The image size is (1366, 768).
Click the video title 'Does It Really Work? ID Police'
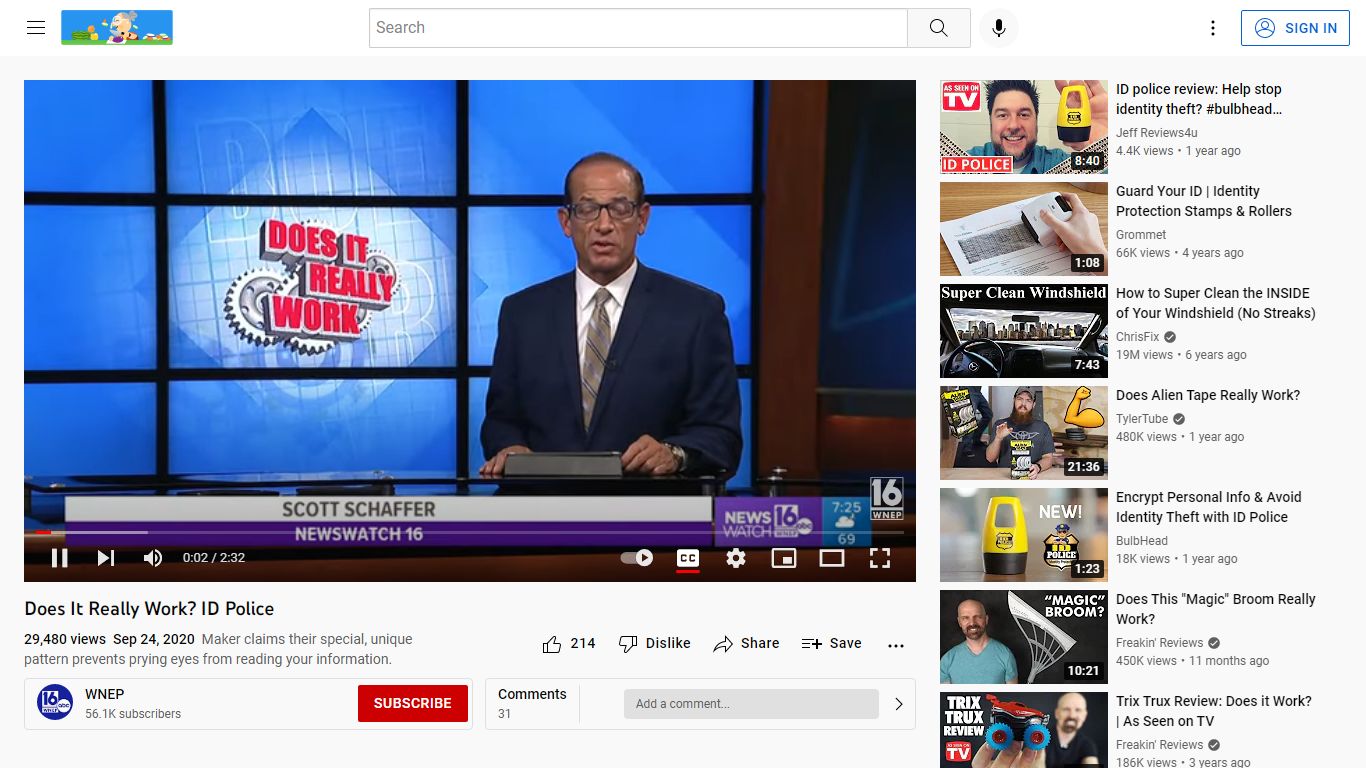point(149,609)
